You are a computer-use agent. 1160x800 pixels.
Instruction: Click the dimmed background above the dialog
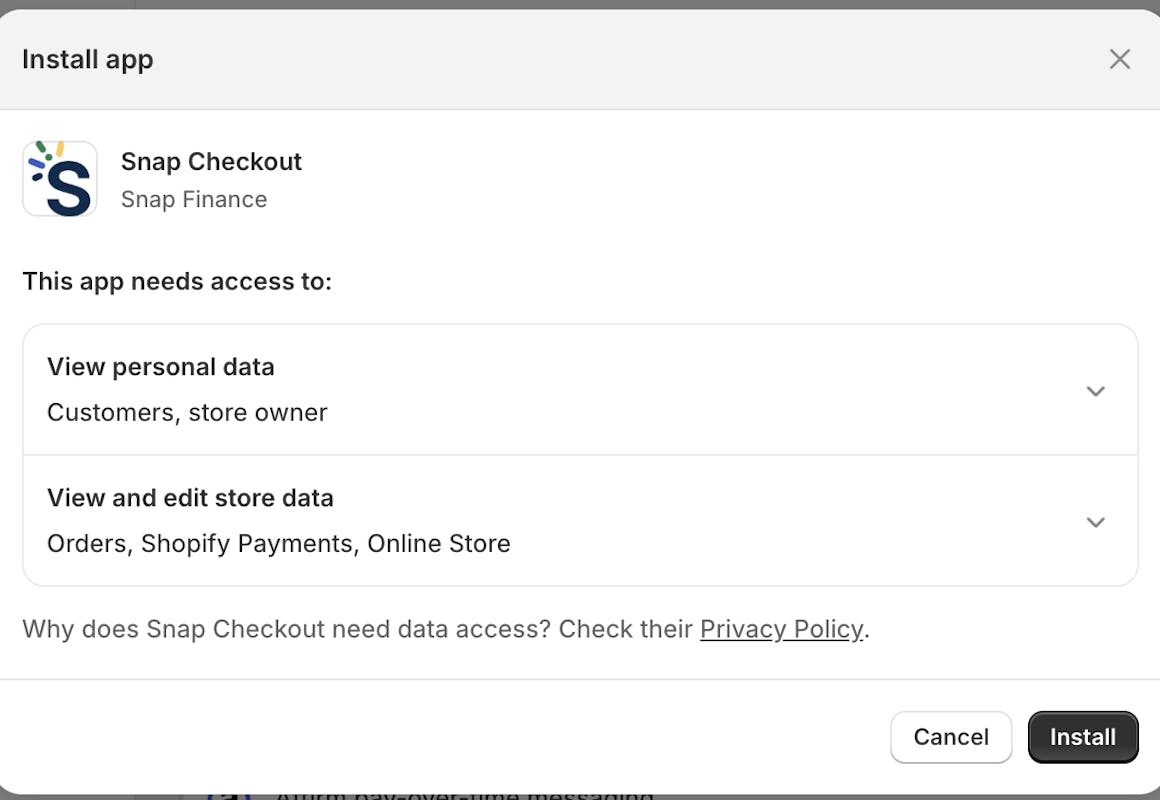[x=600, y=4]
